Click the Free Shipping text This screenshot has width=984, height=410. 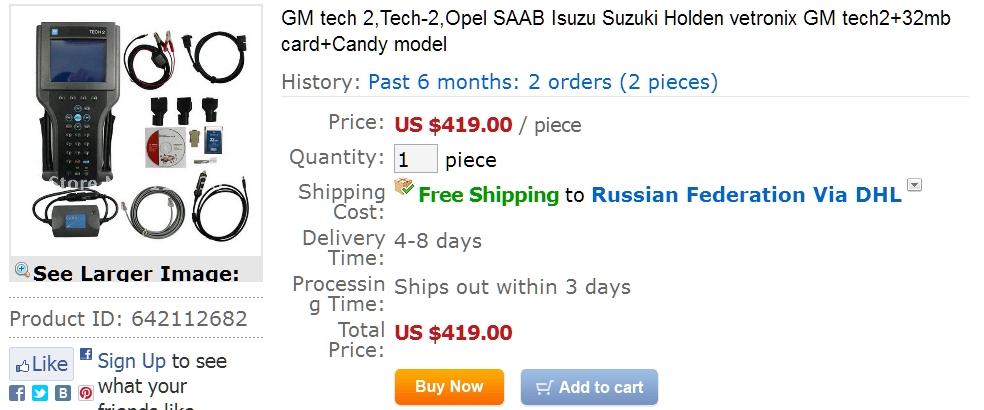click(x=488, y=195)
